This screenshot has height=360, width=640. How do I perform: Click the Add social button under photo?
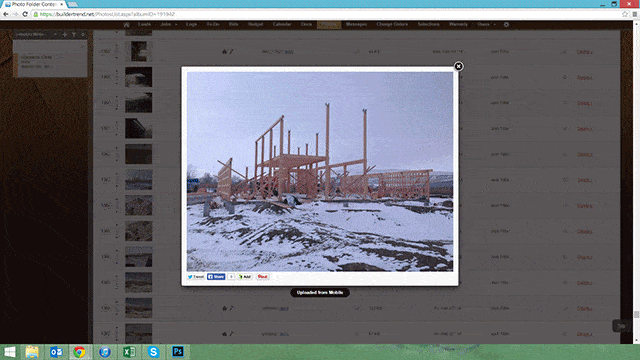[x=245, y=277]
